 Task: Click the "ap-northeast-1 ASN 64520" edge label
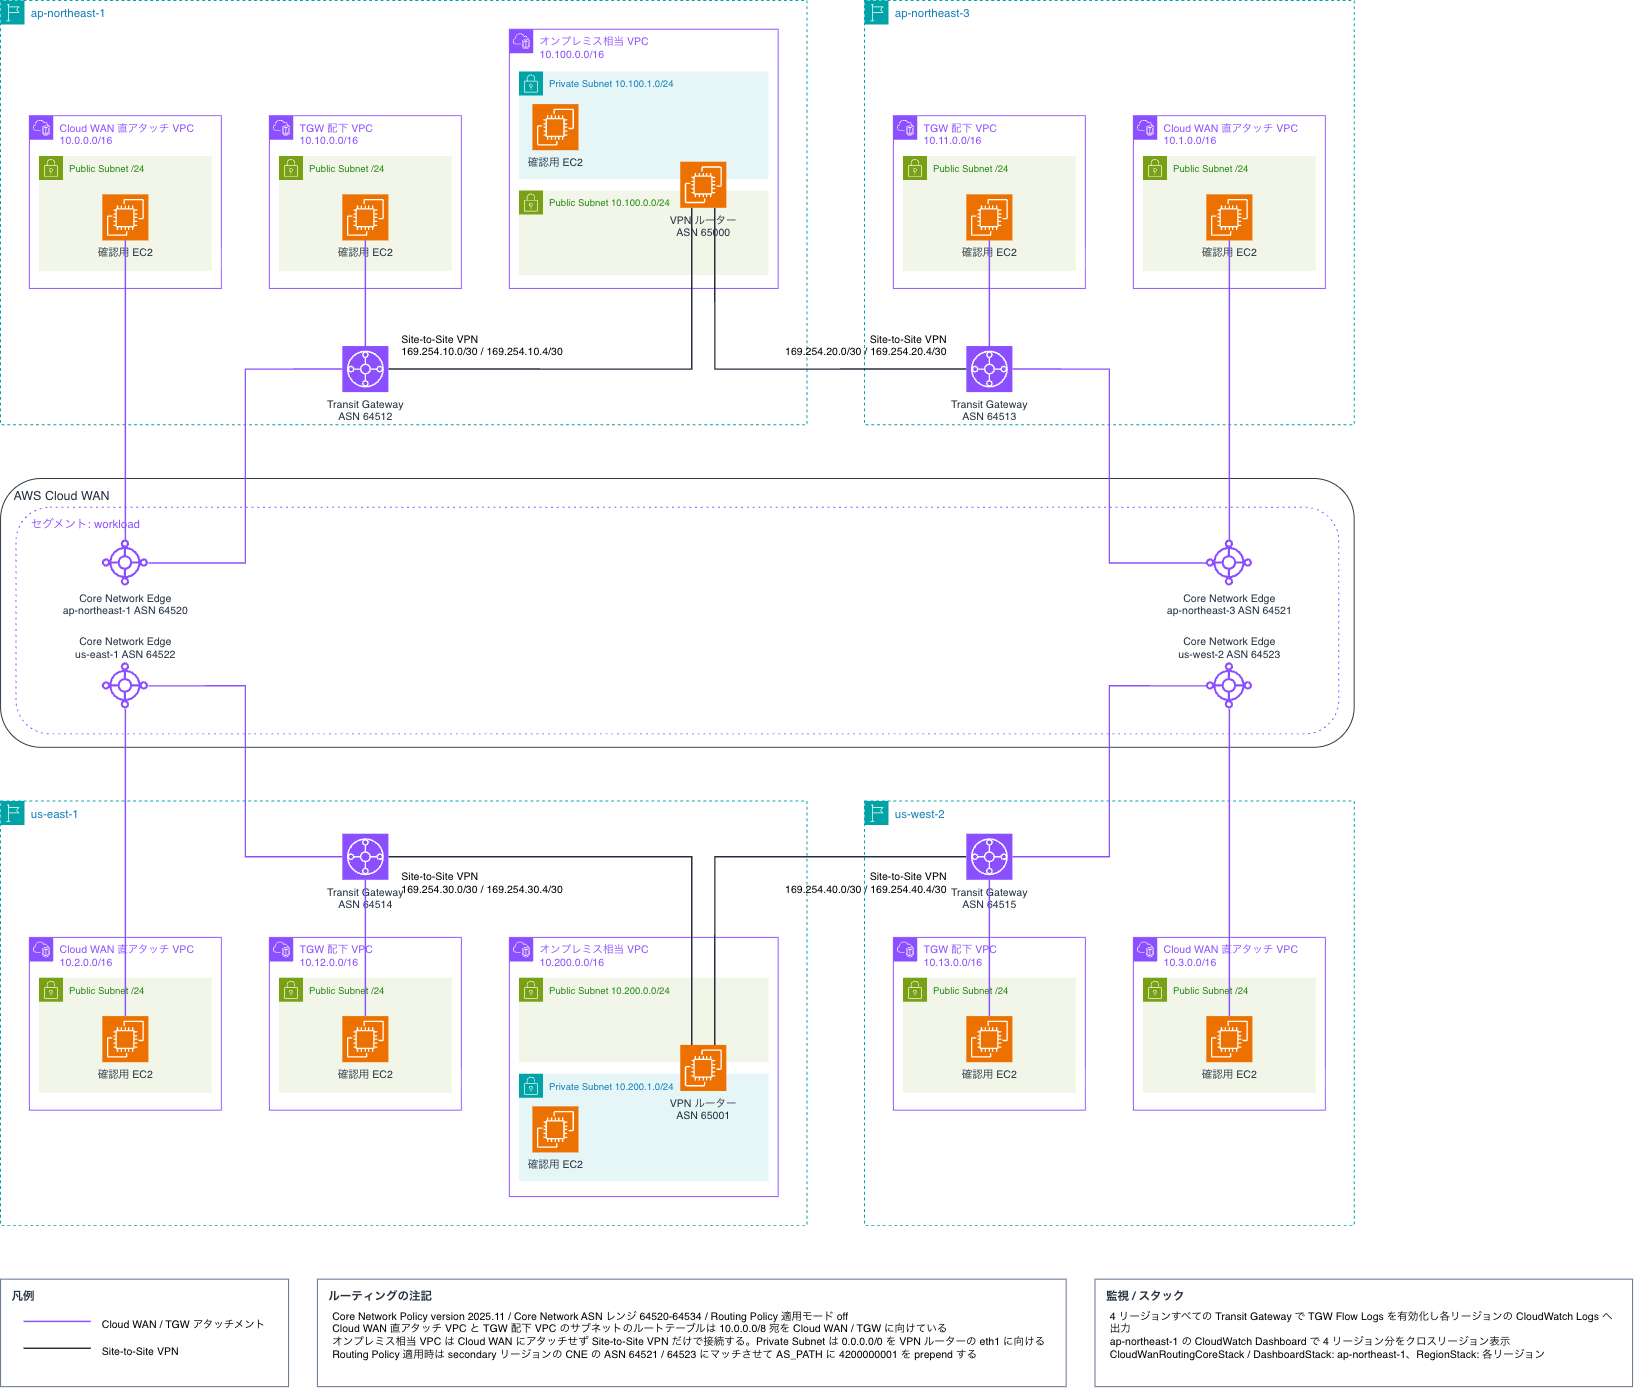(125, 611)
